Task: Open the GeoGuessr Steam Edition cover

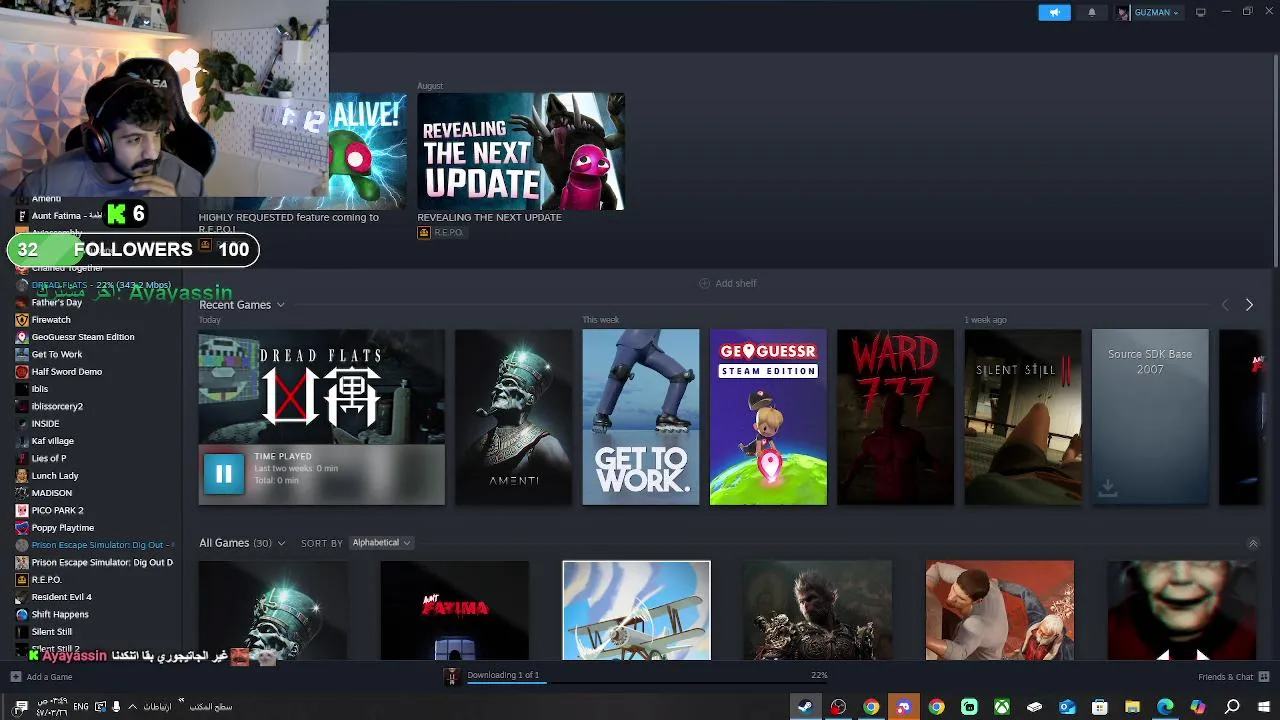Action: coord(768,418)
